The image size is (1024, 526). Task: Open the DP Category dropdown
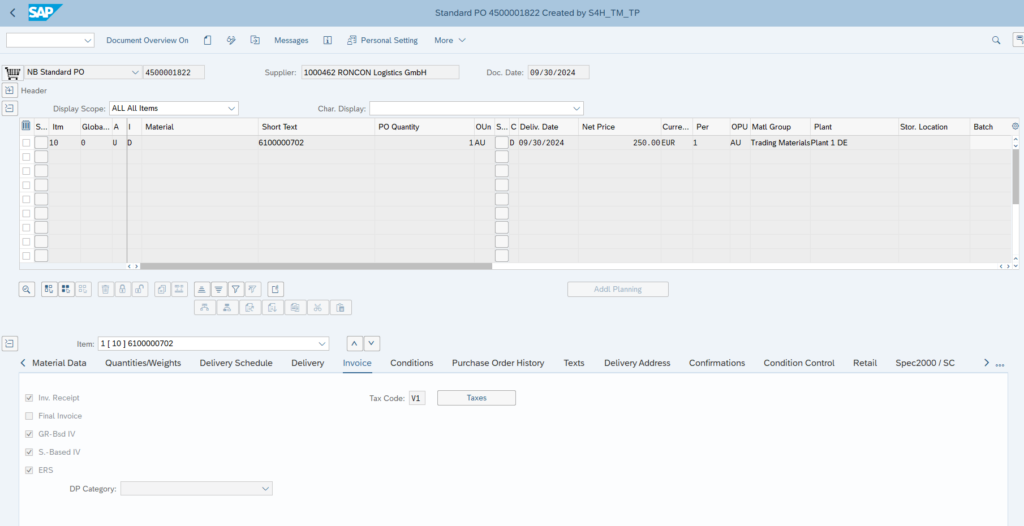[x=266, y=488]
